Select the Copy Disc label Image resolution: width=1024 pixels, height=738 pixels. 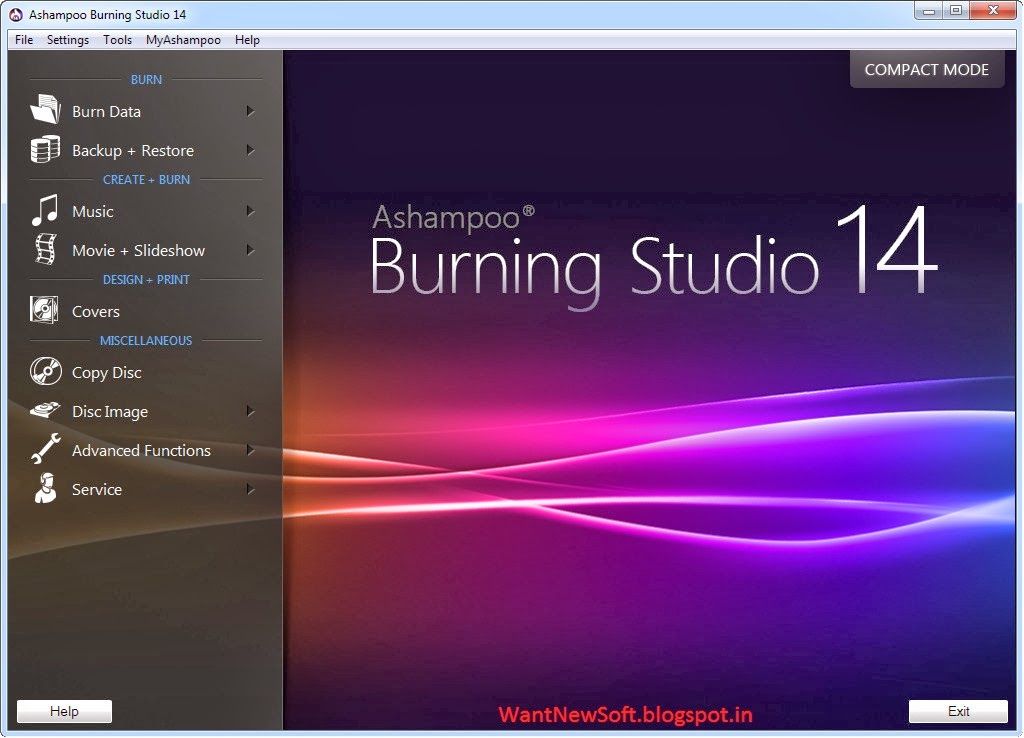[106, 373]
